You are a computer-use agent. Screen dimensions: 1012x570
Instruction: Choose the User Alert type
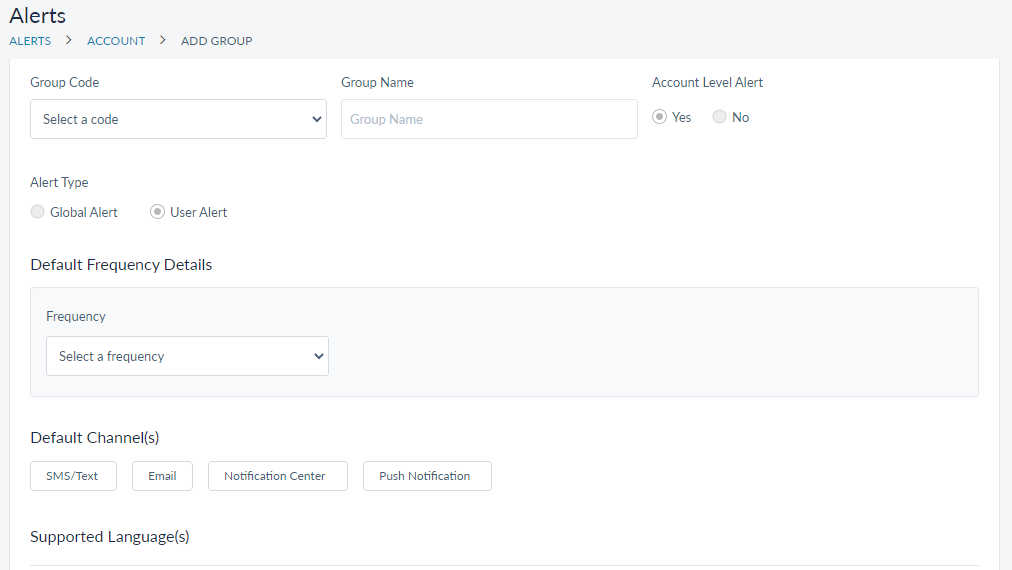click(x=158, y=212)
